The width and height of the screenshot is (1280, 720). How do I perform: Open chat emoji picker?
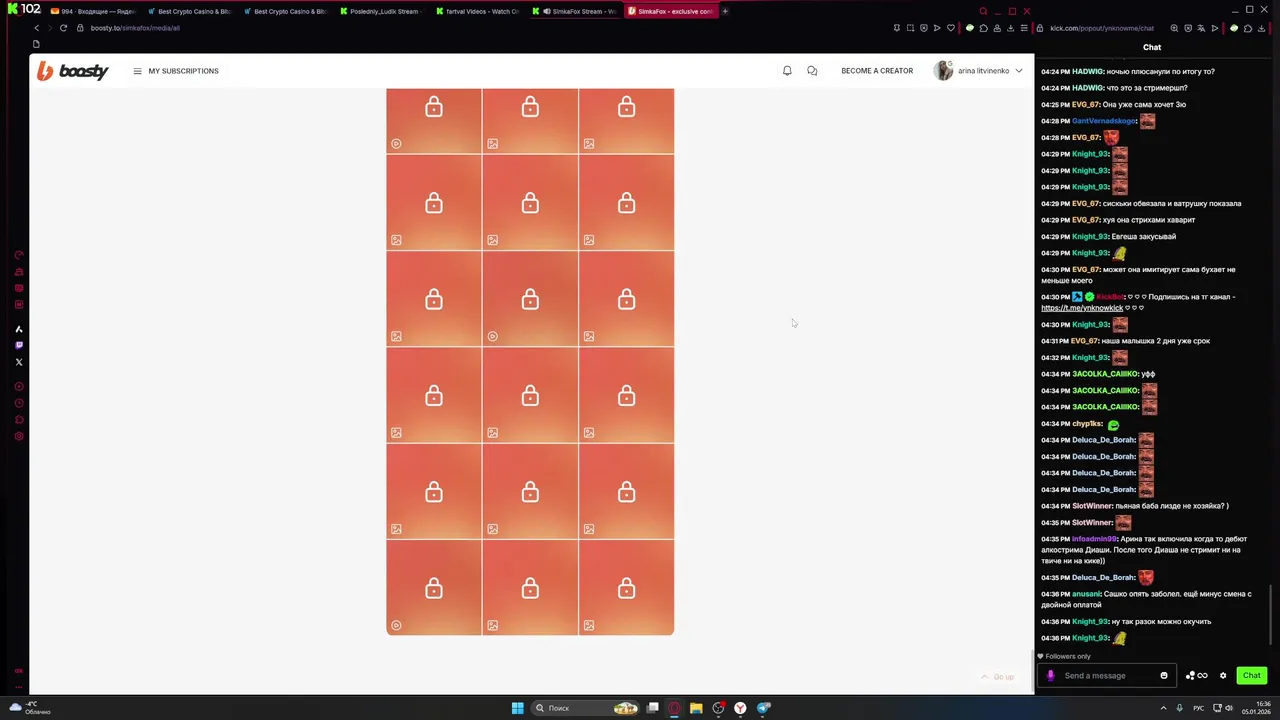tap(1164, 676)
